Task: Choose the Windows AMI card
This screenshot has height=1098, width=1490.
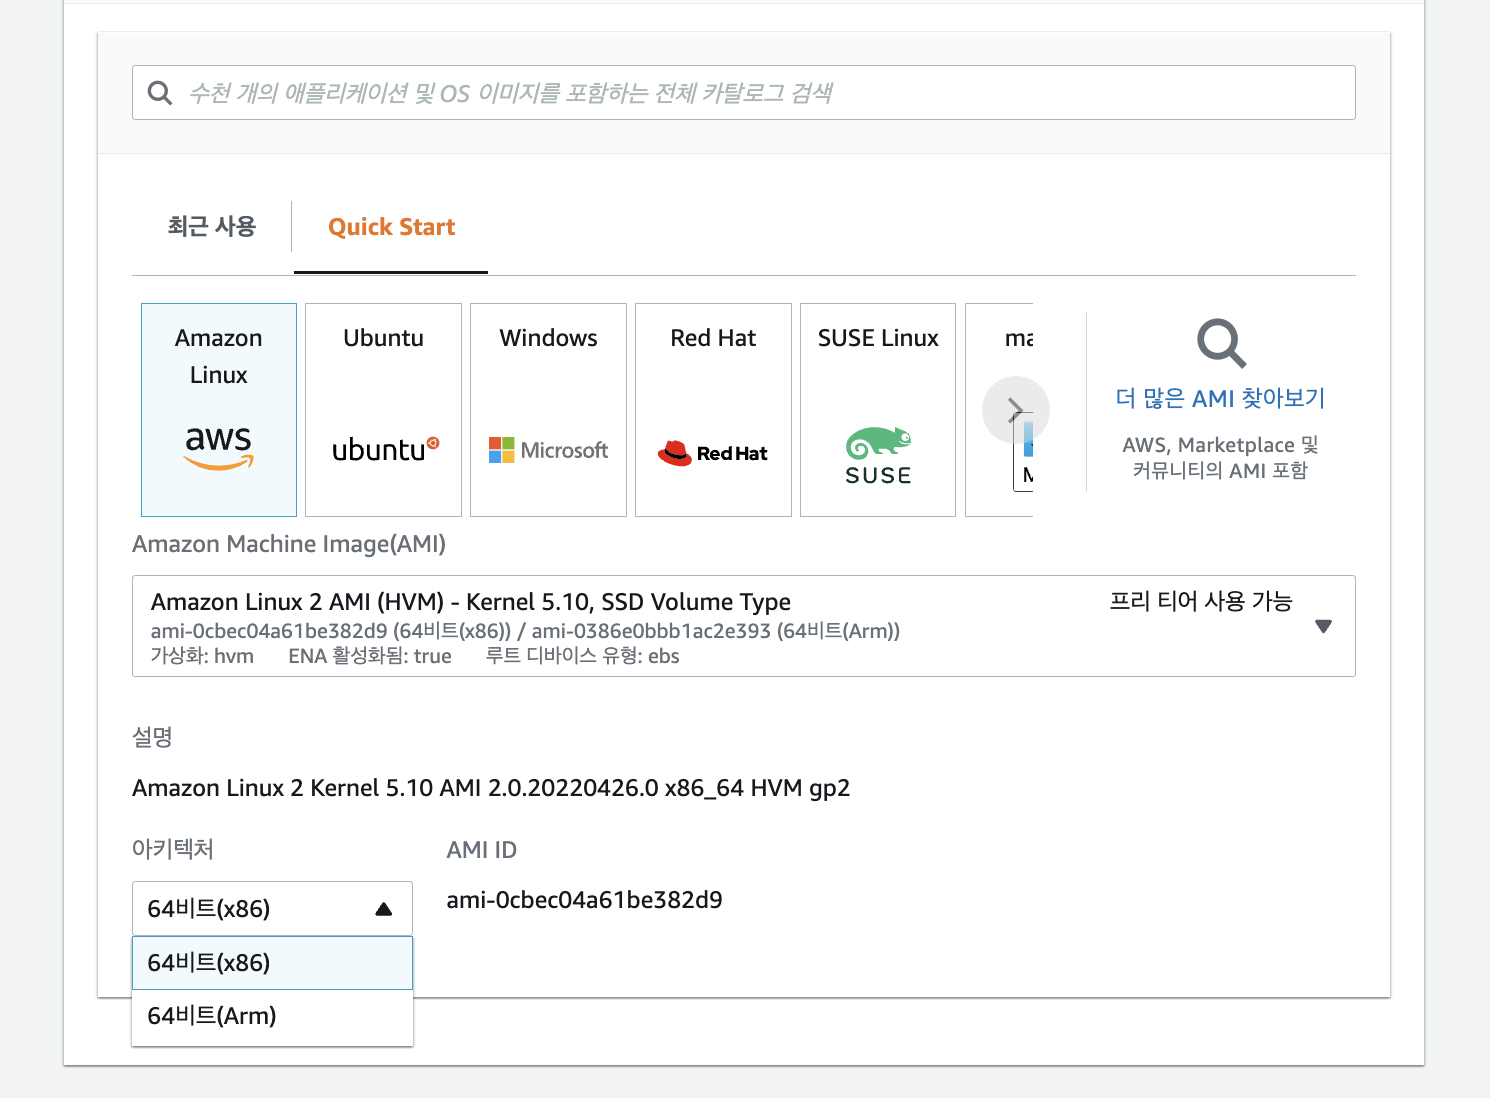Action: tap(548, 410)
